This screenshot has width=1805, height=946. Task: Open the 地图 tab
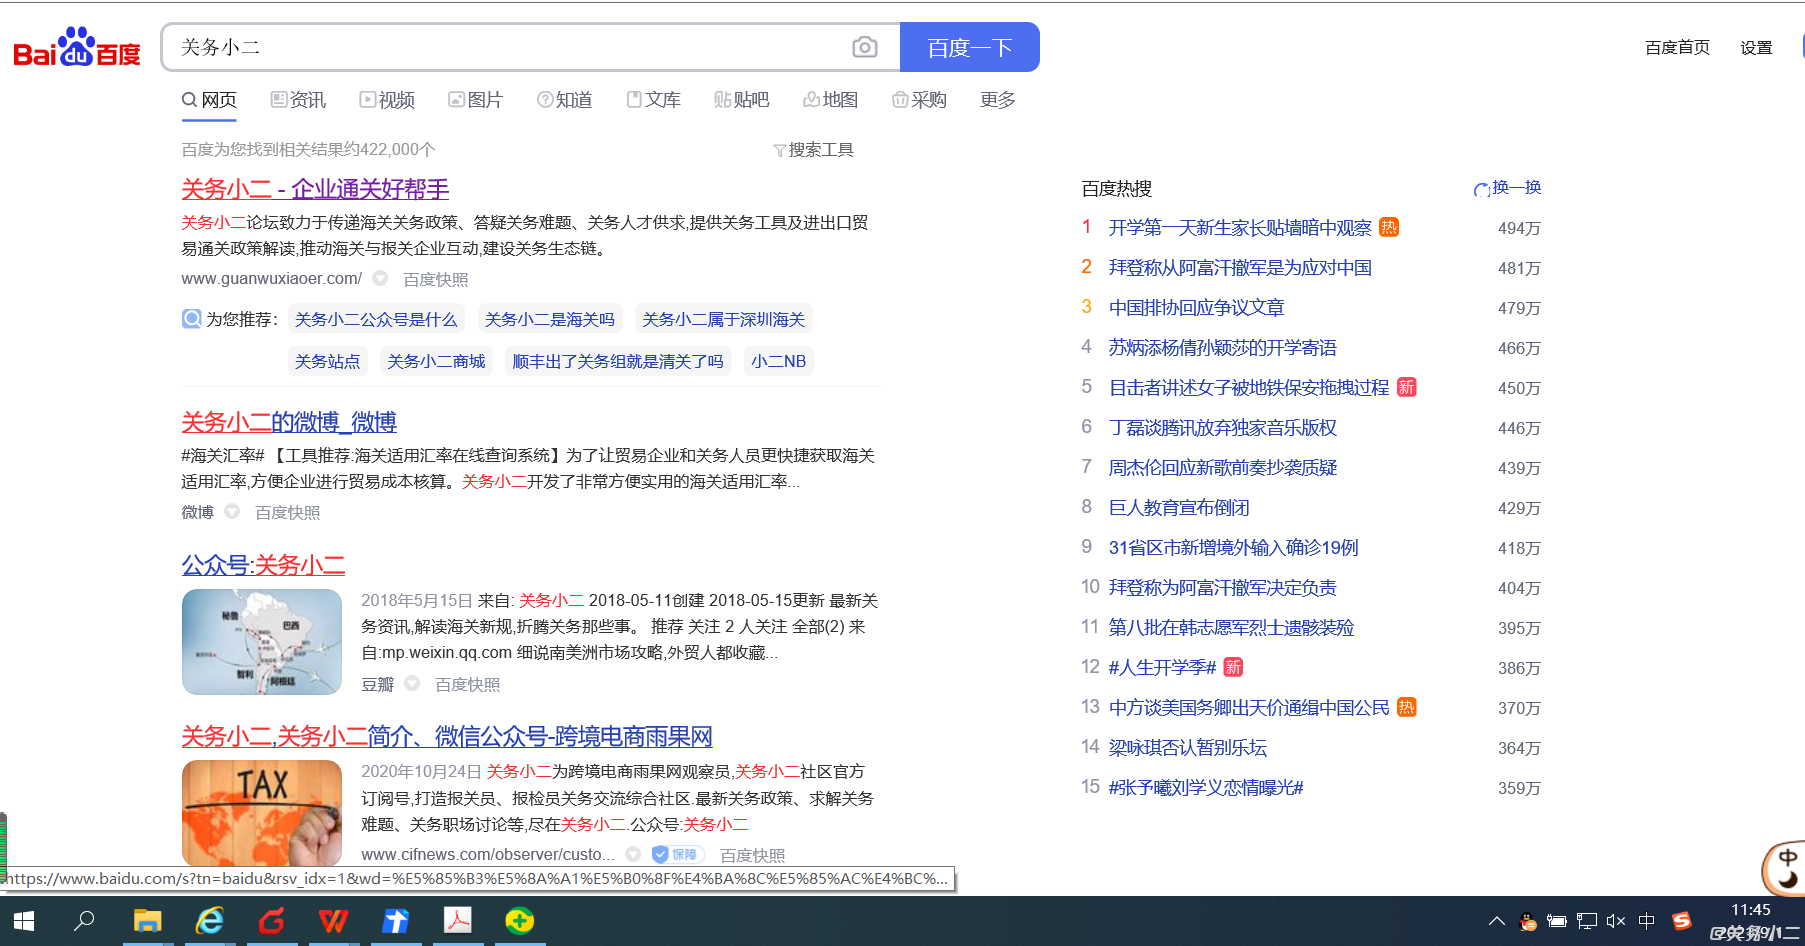point(830,100)
